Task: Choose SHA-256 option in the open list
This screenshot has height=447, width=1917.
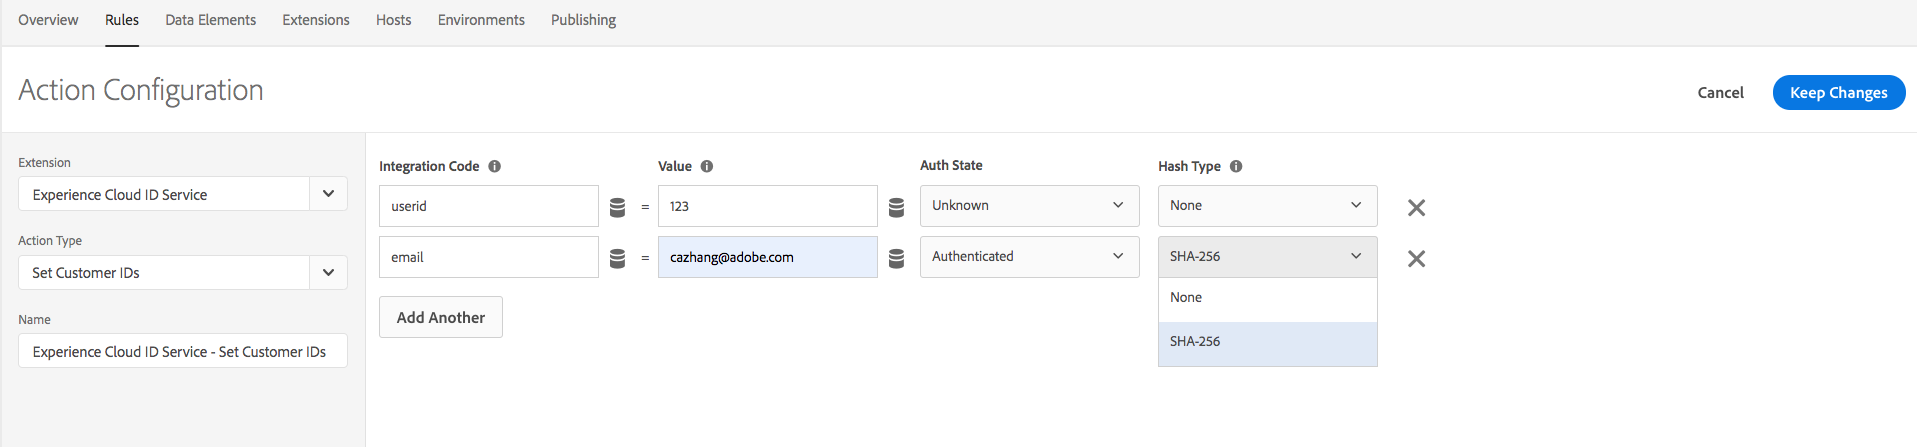Action: point(1267,342)
